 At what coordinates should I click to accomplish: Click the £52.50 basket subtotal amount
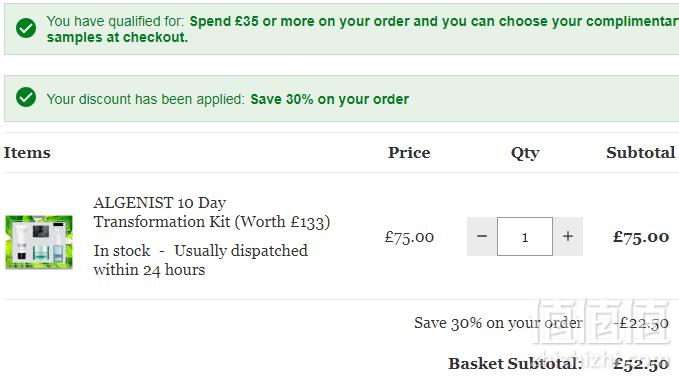tap(641, 364)
